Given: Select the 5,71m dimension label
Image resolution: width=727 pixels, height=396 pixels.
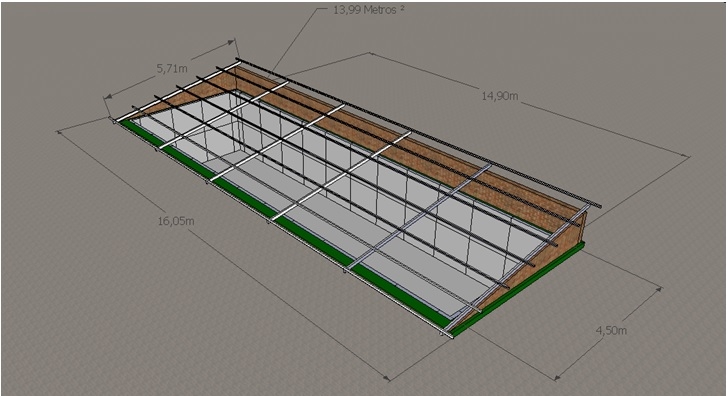Looking at the screenshot, I should click(172, 69).
